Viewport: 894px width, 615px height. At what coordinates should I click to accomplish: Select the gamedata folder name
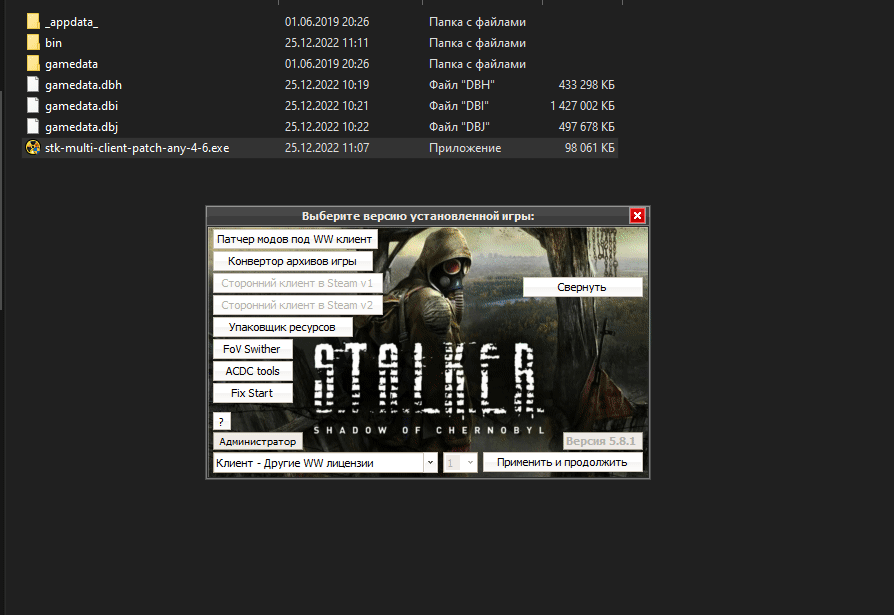coord(71,64)
